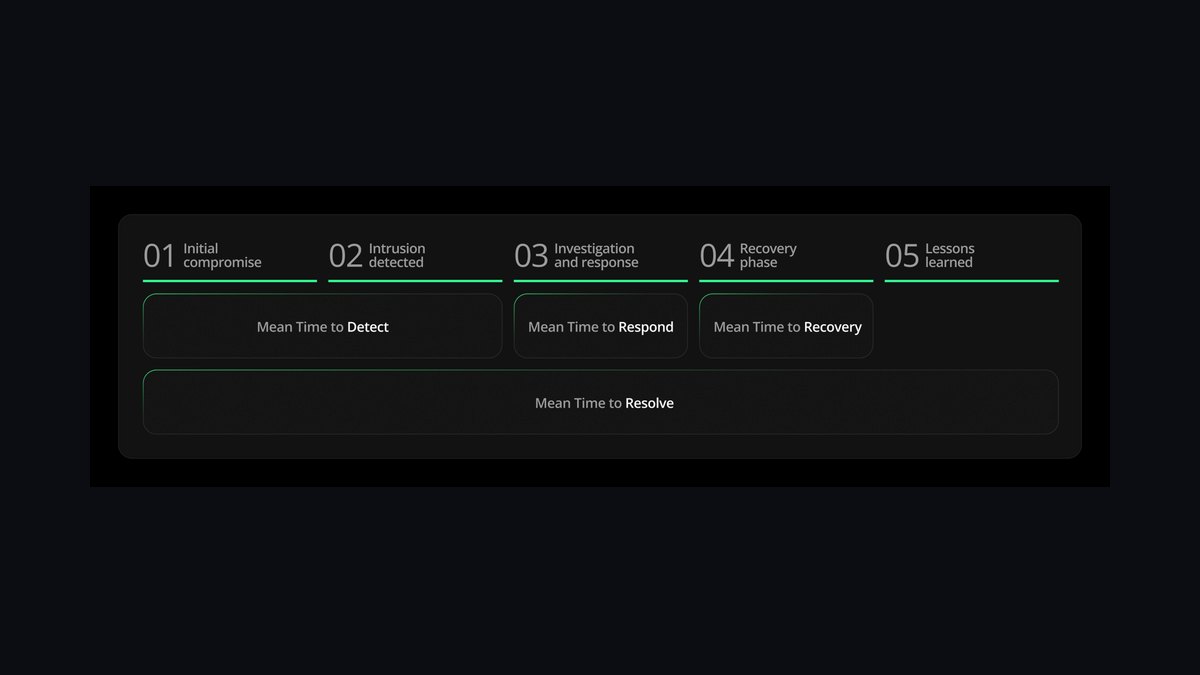Click the Intrusion detected label
This screenshot has width=1200, height=675.
(x=397, y=256)
